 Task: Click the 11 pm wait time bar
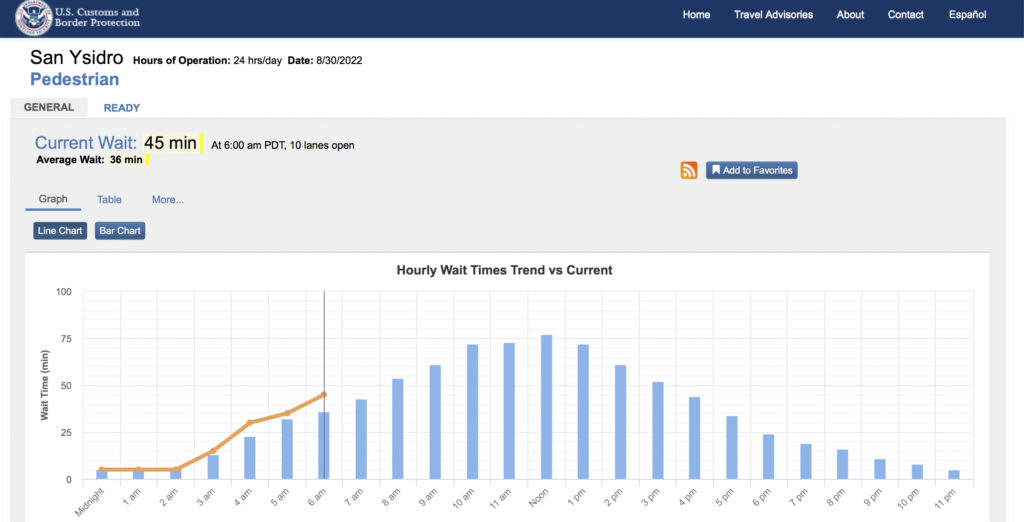point(954,474)
